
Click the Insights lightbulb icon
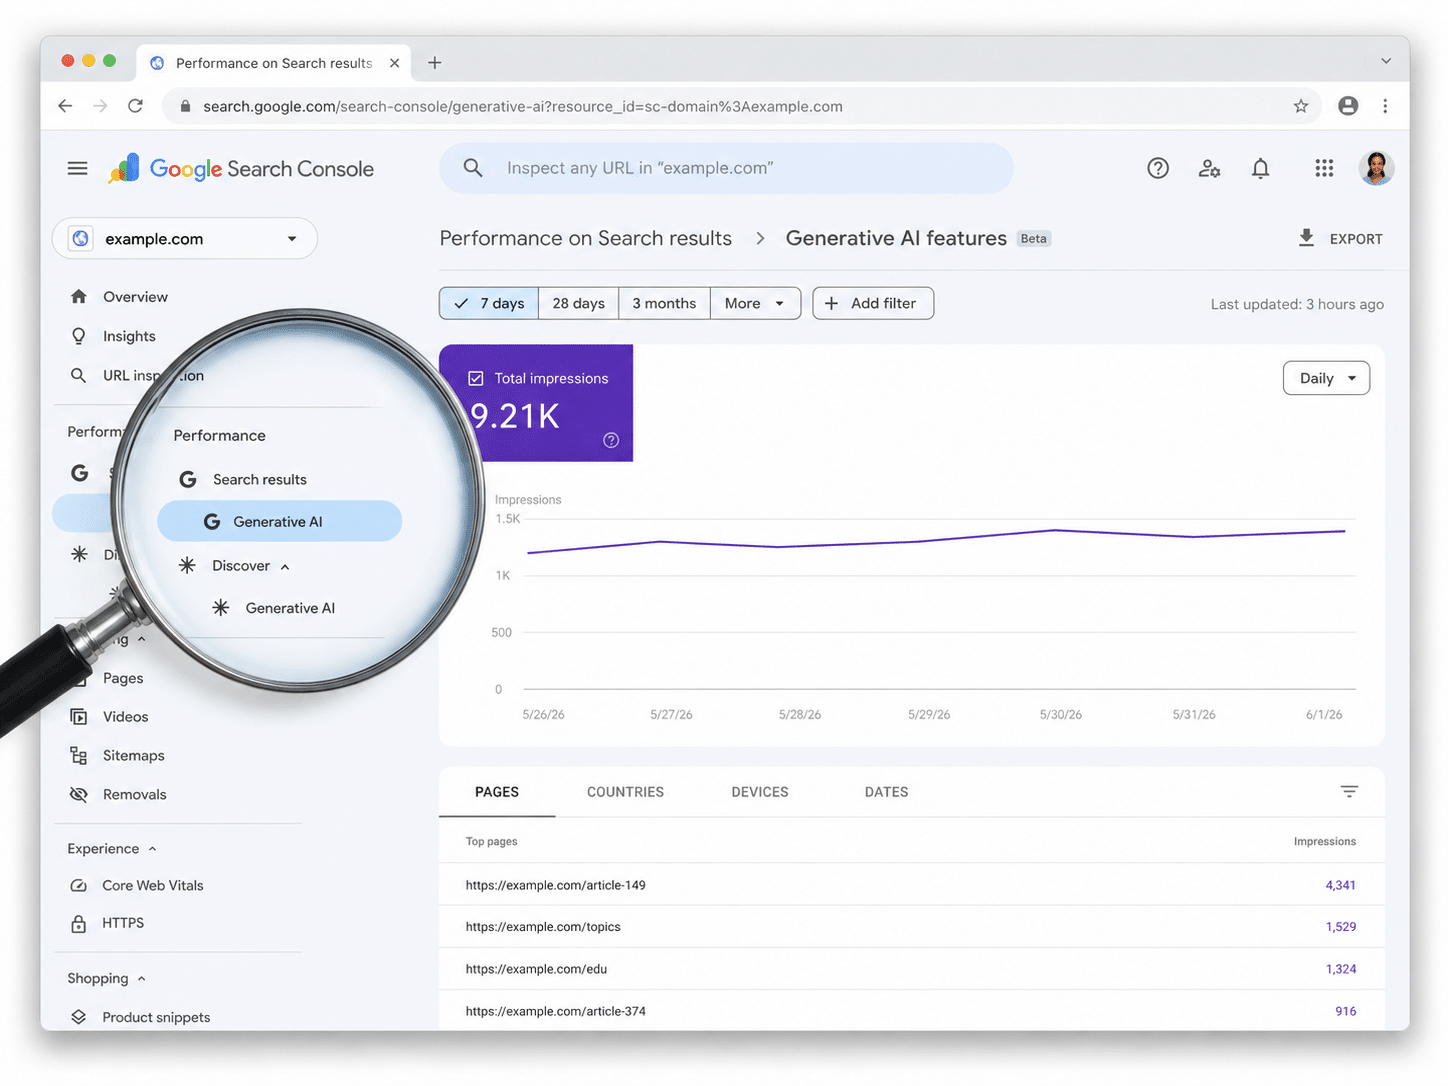79,336
